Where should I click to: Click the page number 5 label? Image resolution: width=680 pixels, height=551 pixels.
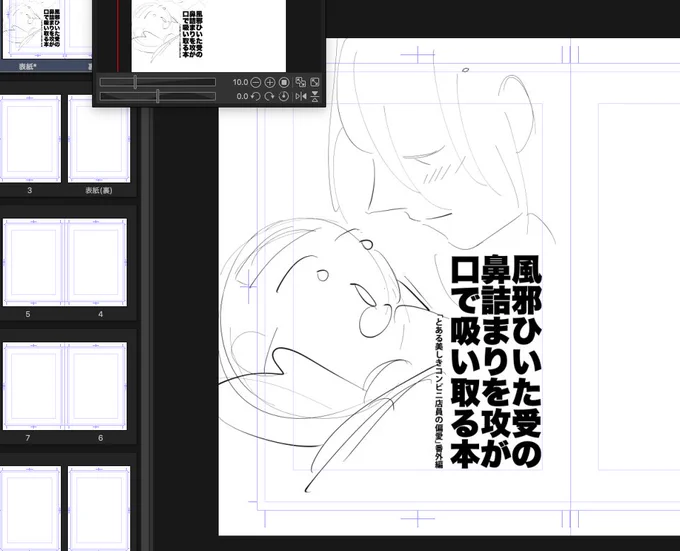tap(28, 314)
